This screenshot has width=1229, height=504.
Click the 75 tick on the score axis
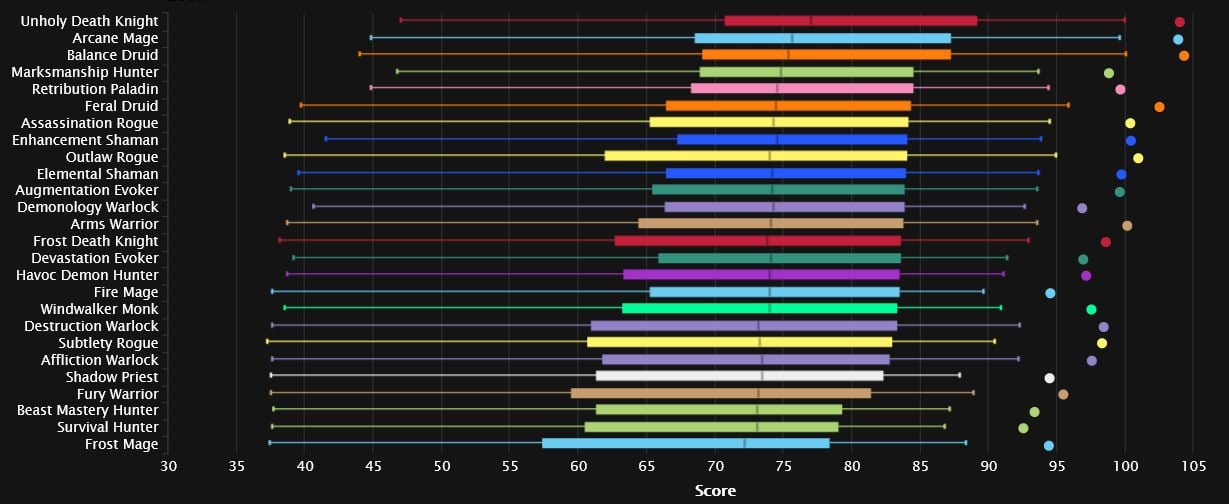click(783, 466)
